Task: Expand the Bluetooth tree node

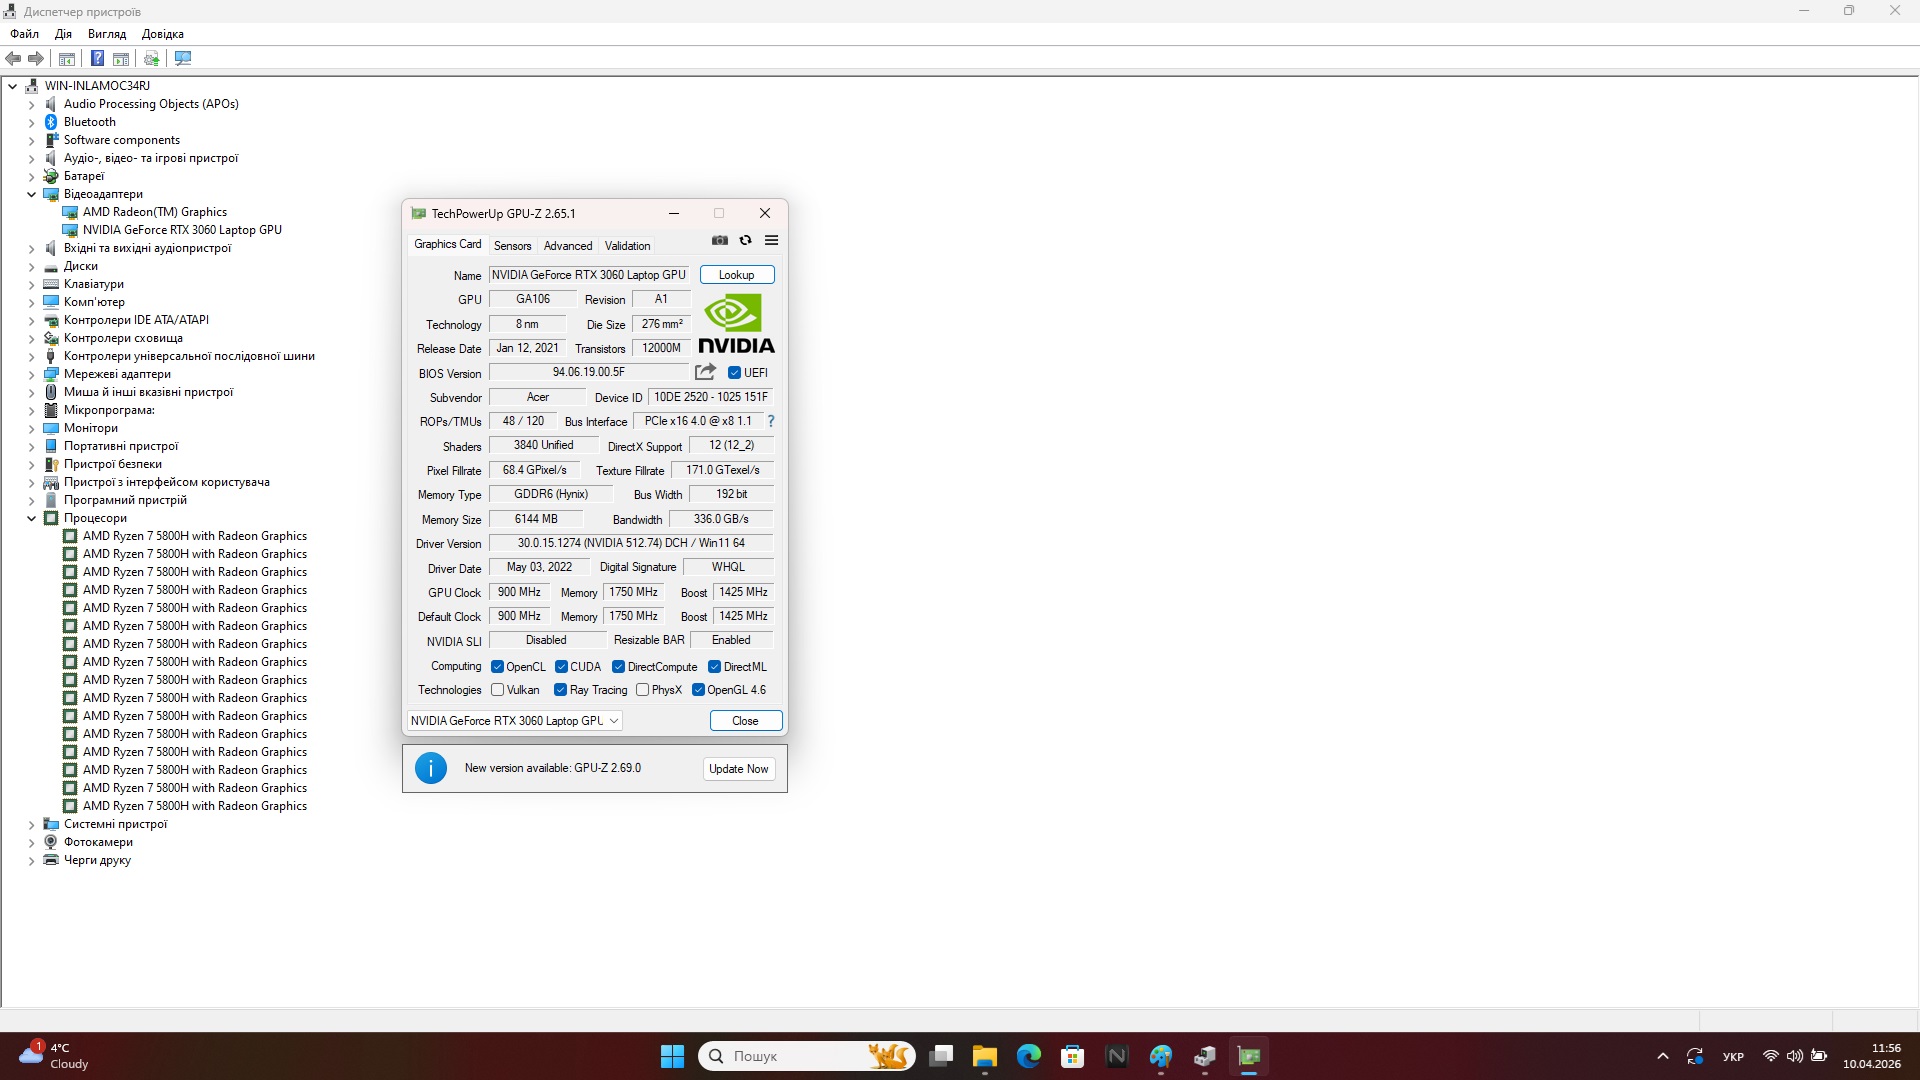Action: [x=31, y=122]
